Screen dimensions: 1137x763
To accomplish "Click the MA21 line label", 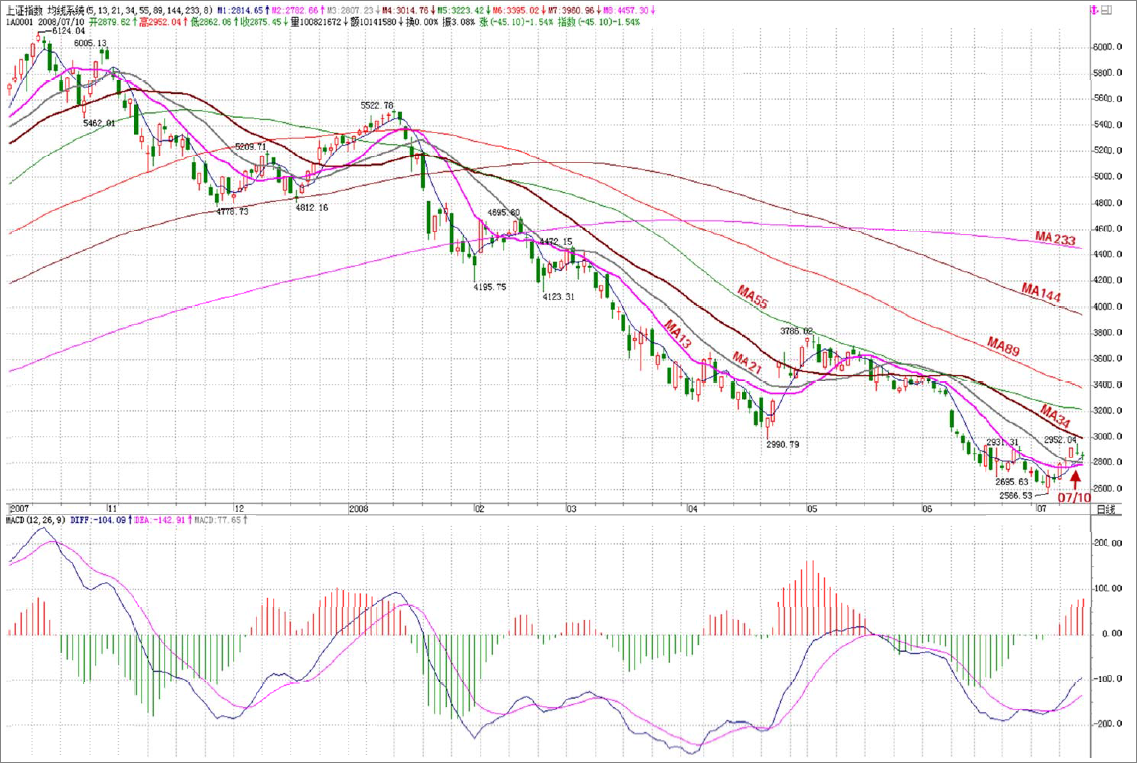I will (x=746, y=359).
